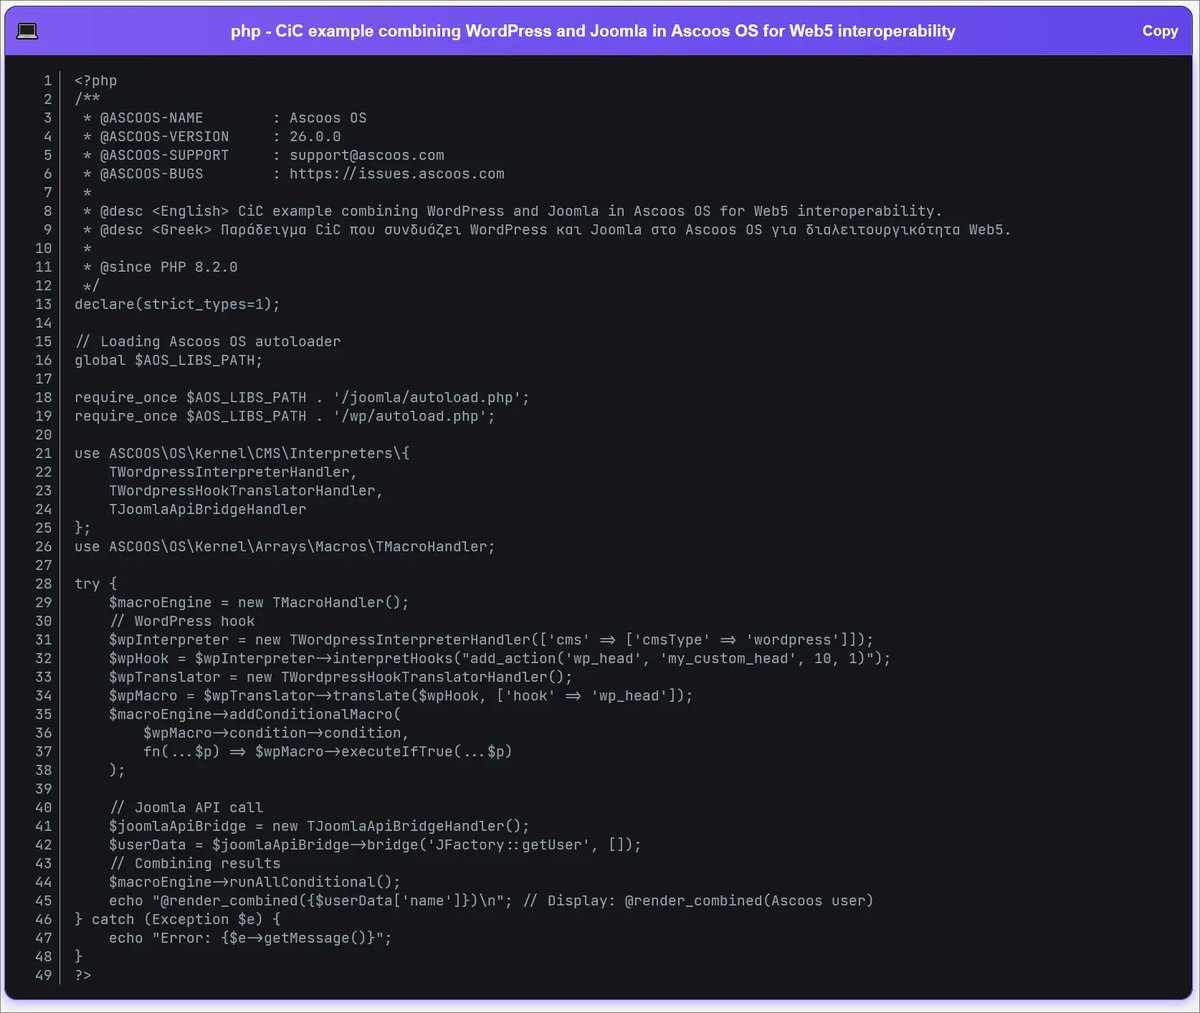The height and width of the screenshot is (1013, 1200).
Task: Click the 'catch (Exception $e)' line
Action: coord(177,920)
